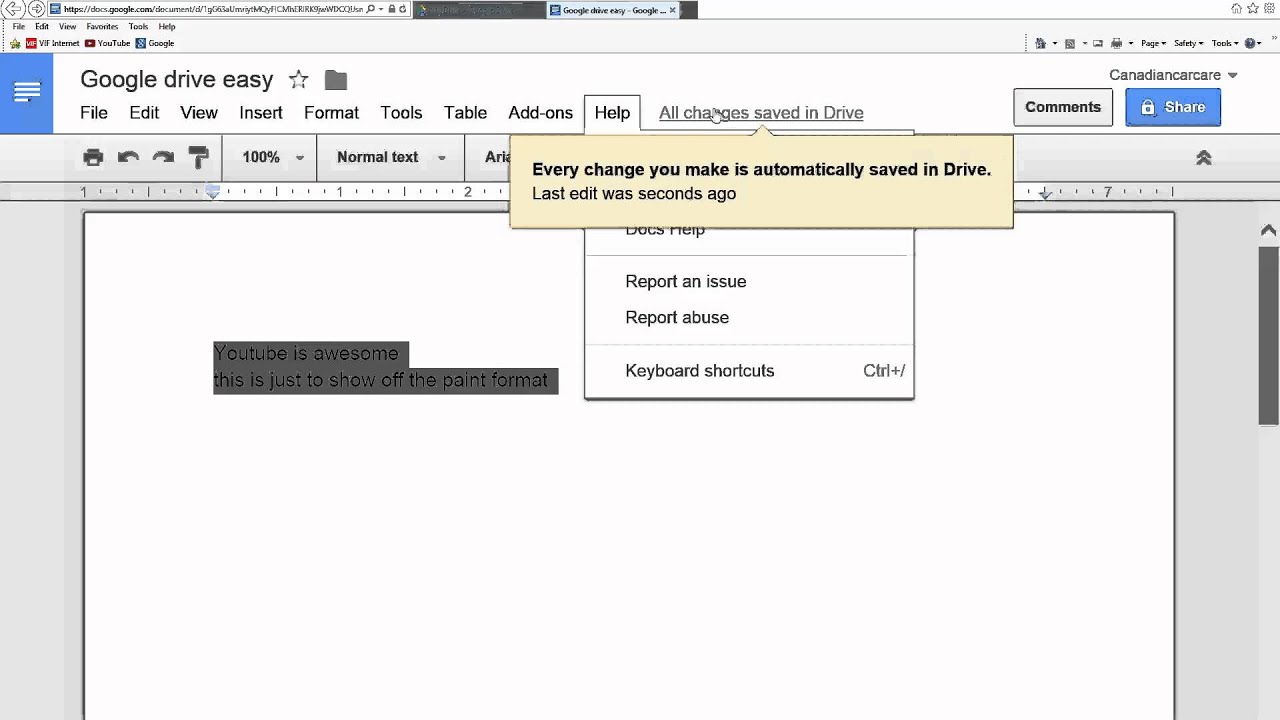Screen dimensions: 1280x720
Task: Open the Format menu
Action: 331,113
